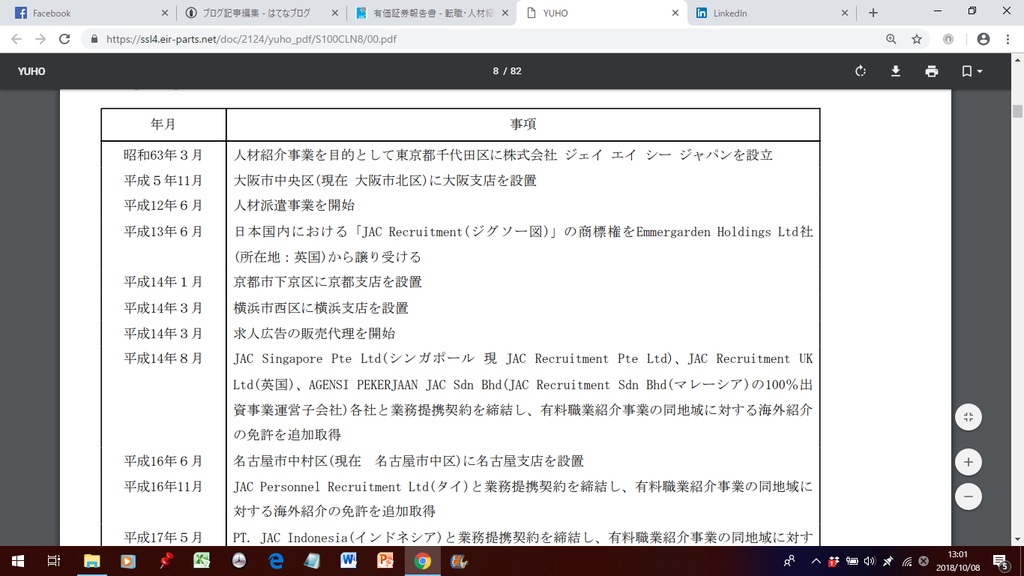Open the browser zoom indicator
1024x576 pixels.
coord(891,39)
